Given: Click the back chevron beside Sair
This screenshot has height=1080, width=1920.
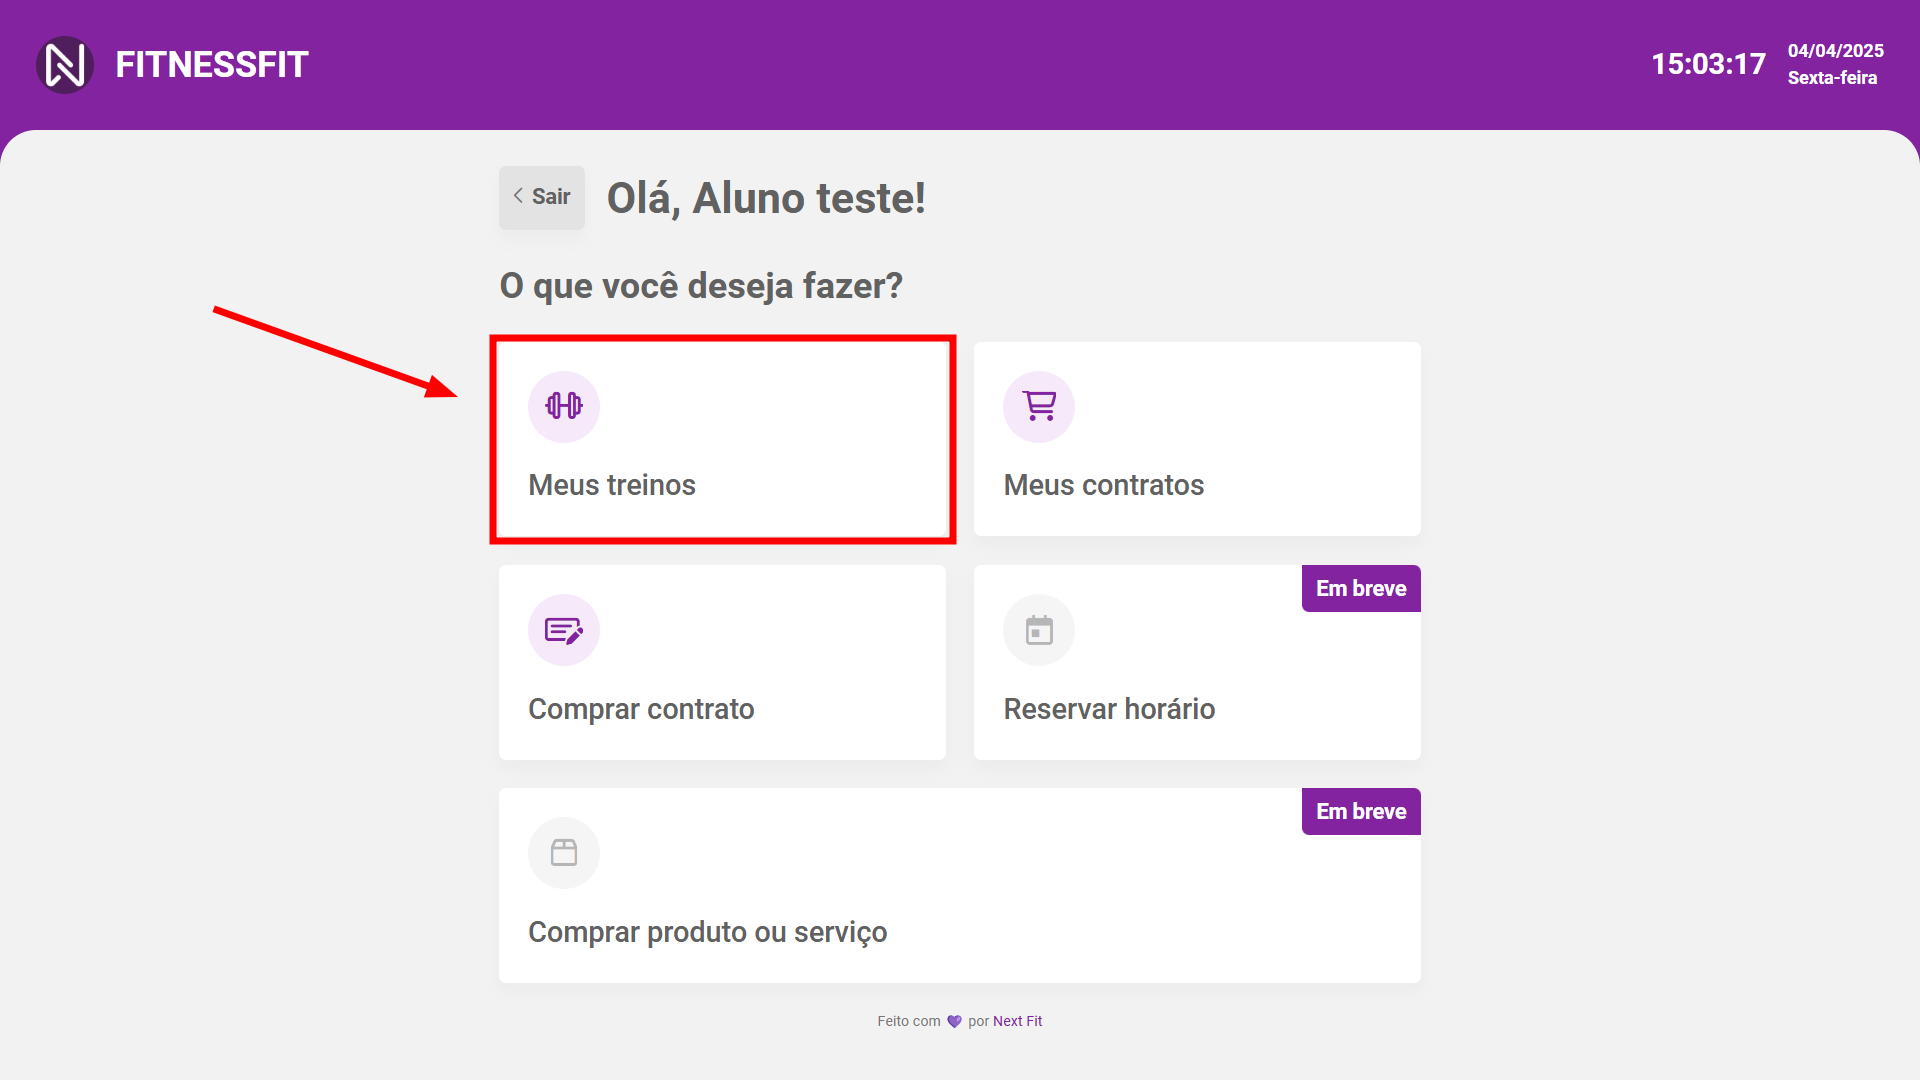Looking at the screenshot, I should (518, 196).
